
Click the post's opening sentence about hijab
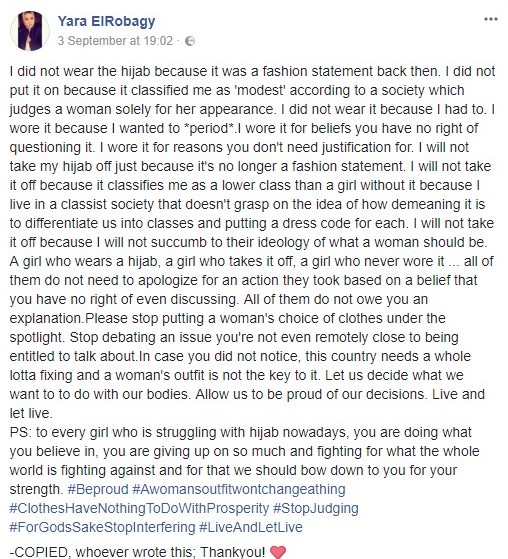(x=224, y=71)
